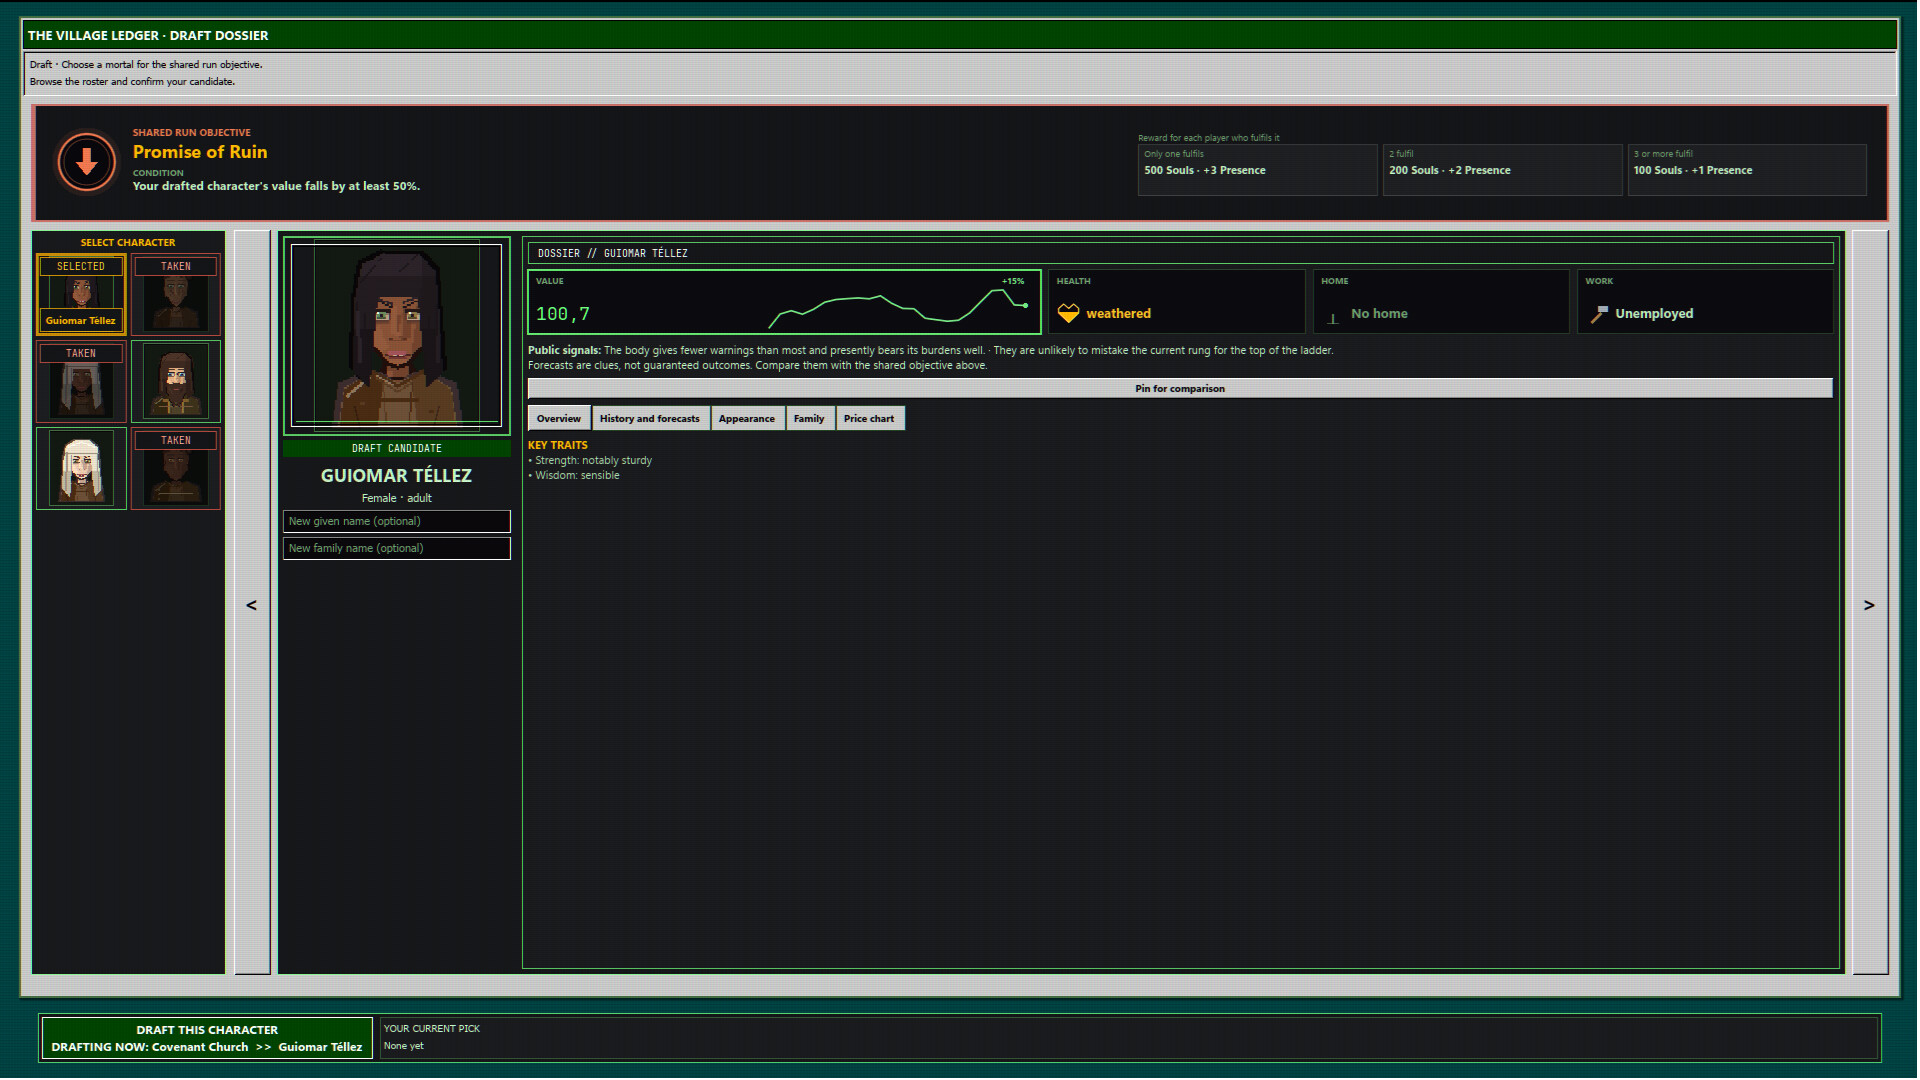
Task: Click the 'No home' status text
Action: point(1379,313)
